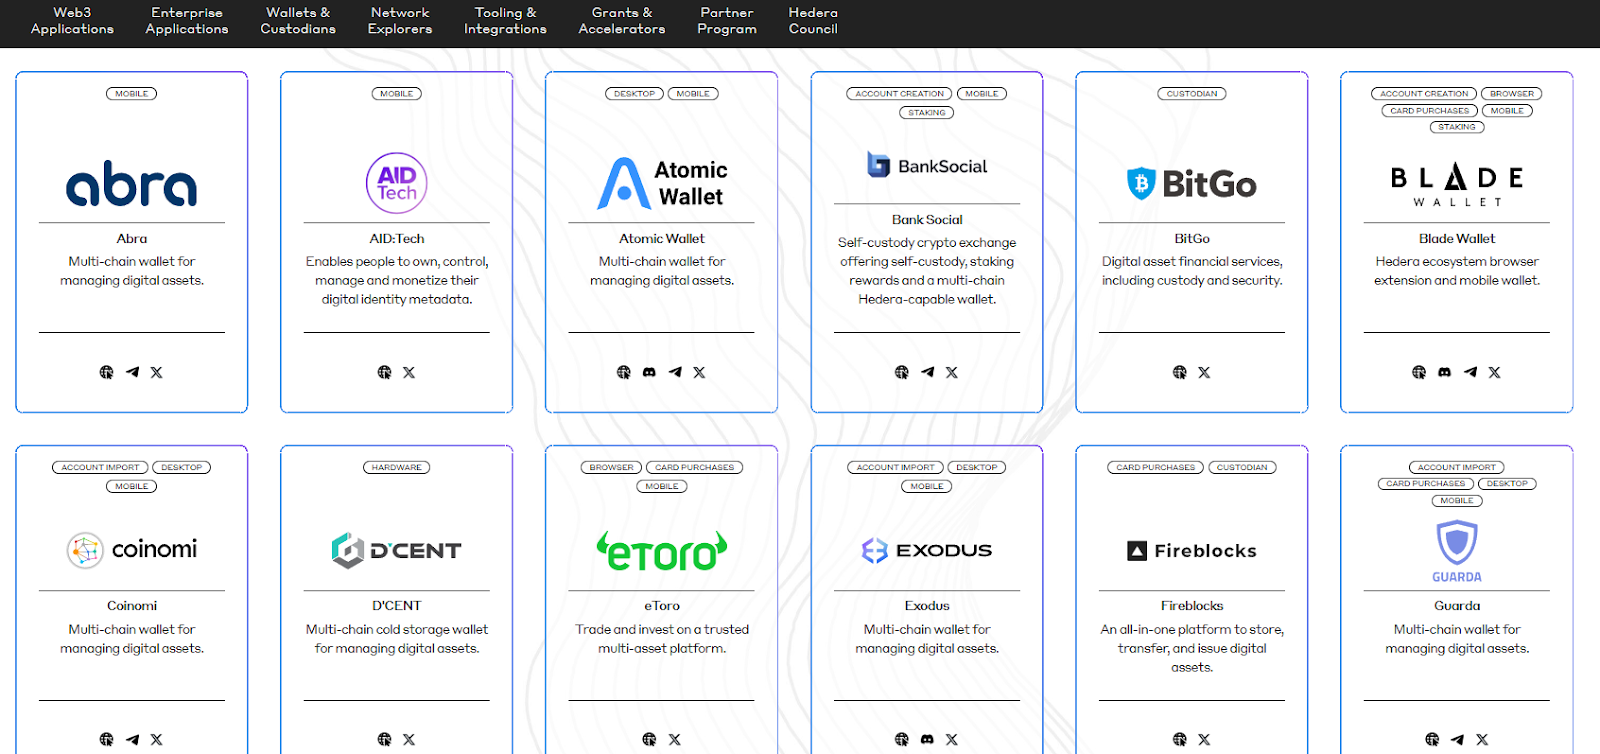The image size is (1600, 754).
Task: Open Bank Social website globe icon
Action: click(x=902, y=372)
